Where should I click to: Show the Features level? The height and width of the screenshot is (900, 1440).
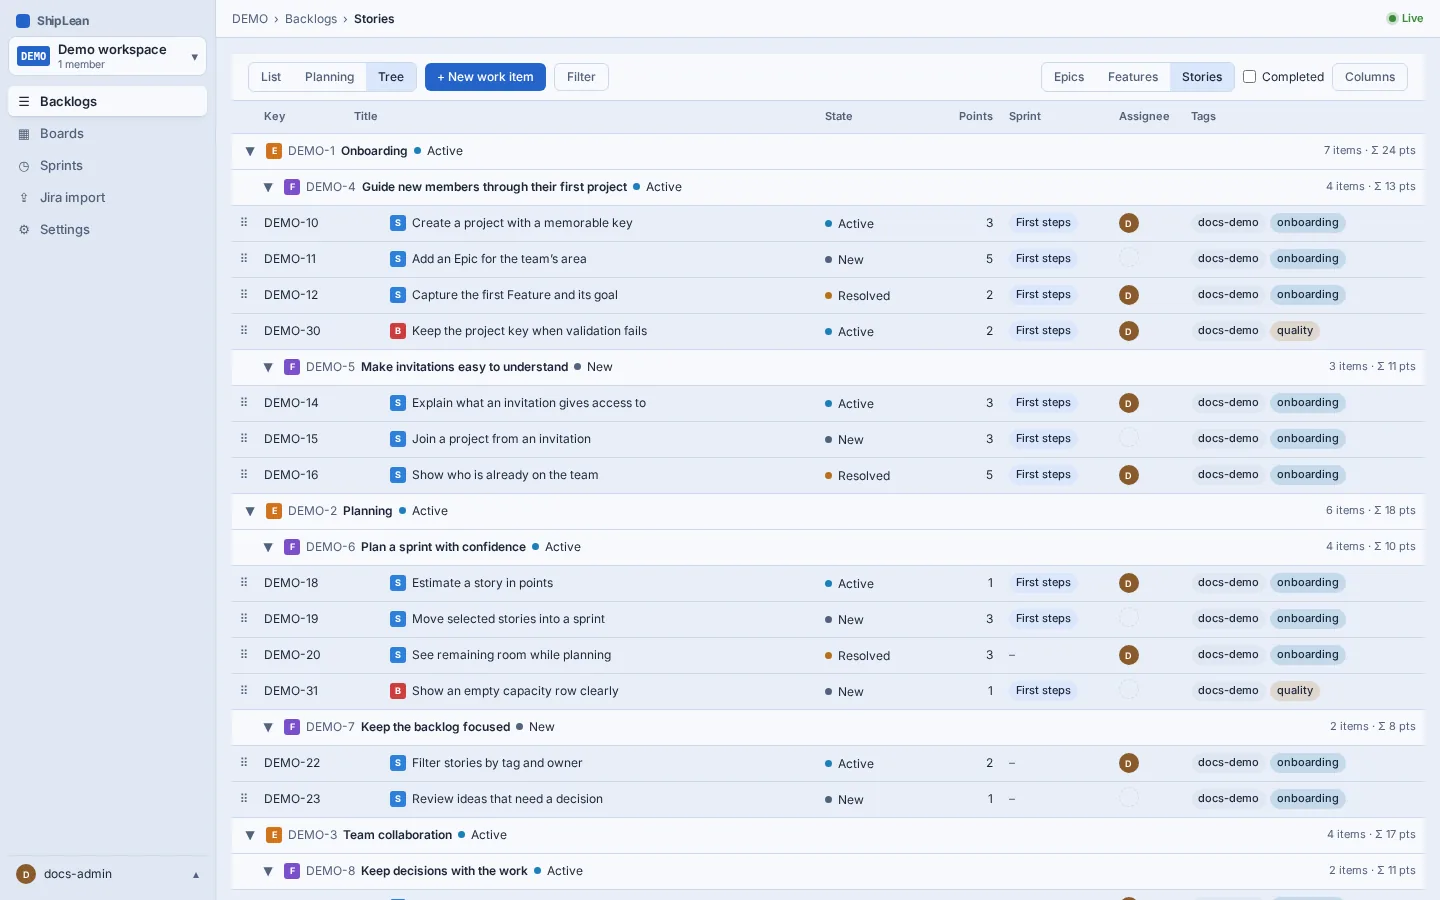1133,77
